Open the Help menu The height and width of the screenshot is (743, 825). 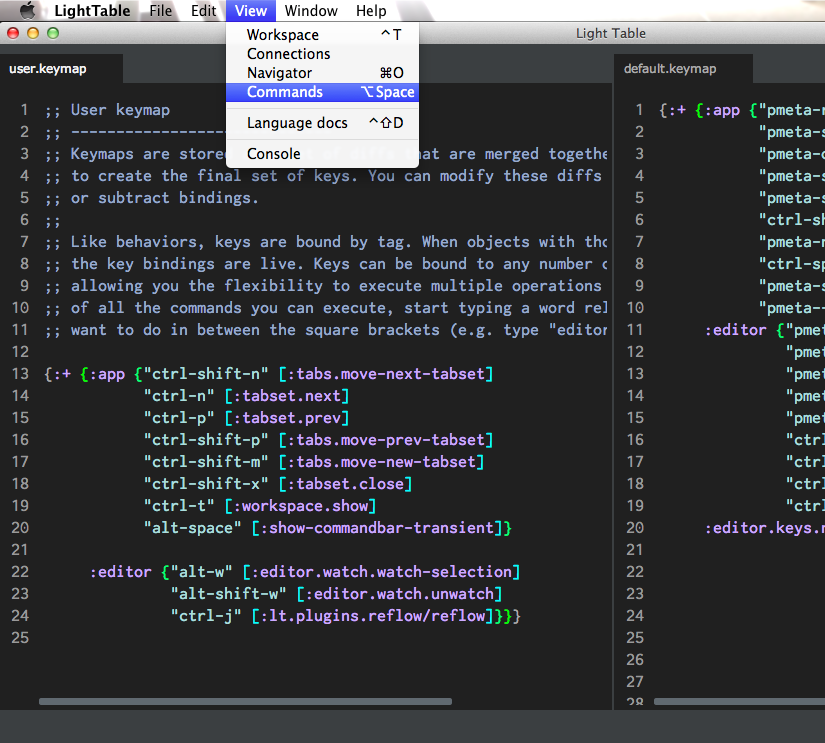[371, 11]
